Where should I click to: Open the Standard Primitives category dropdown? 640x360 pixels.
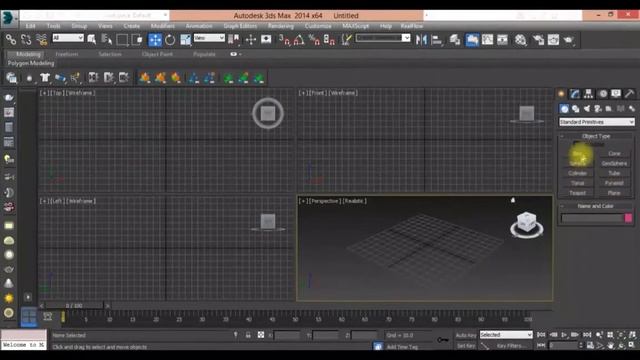click(x=596, y=122)
